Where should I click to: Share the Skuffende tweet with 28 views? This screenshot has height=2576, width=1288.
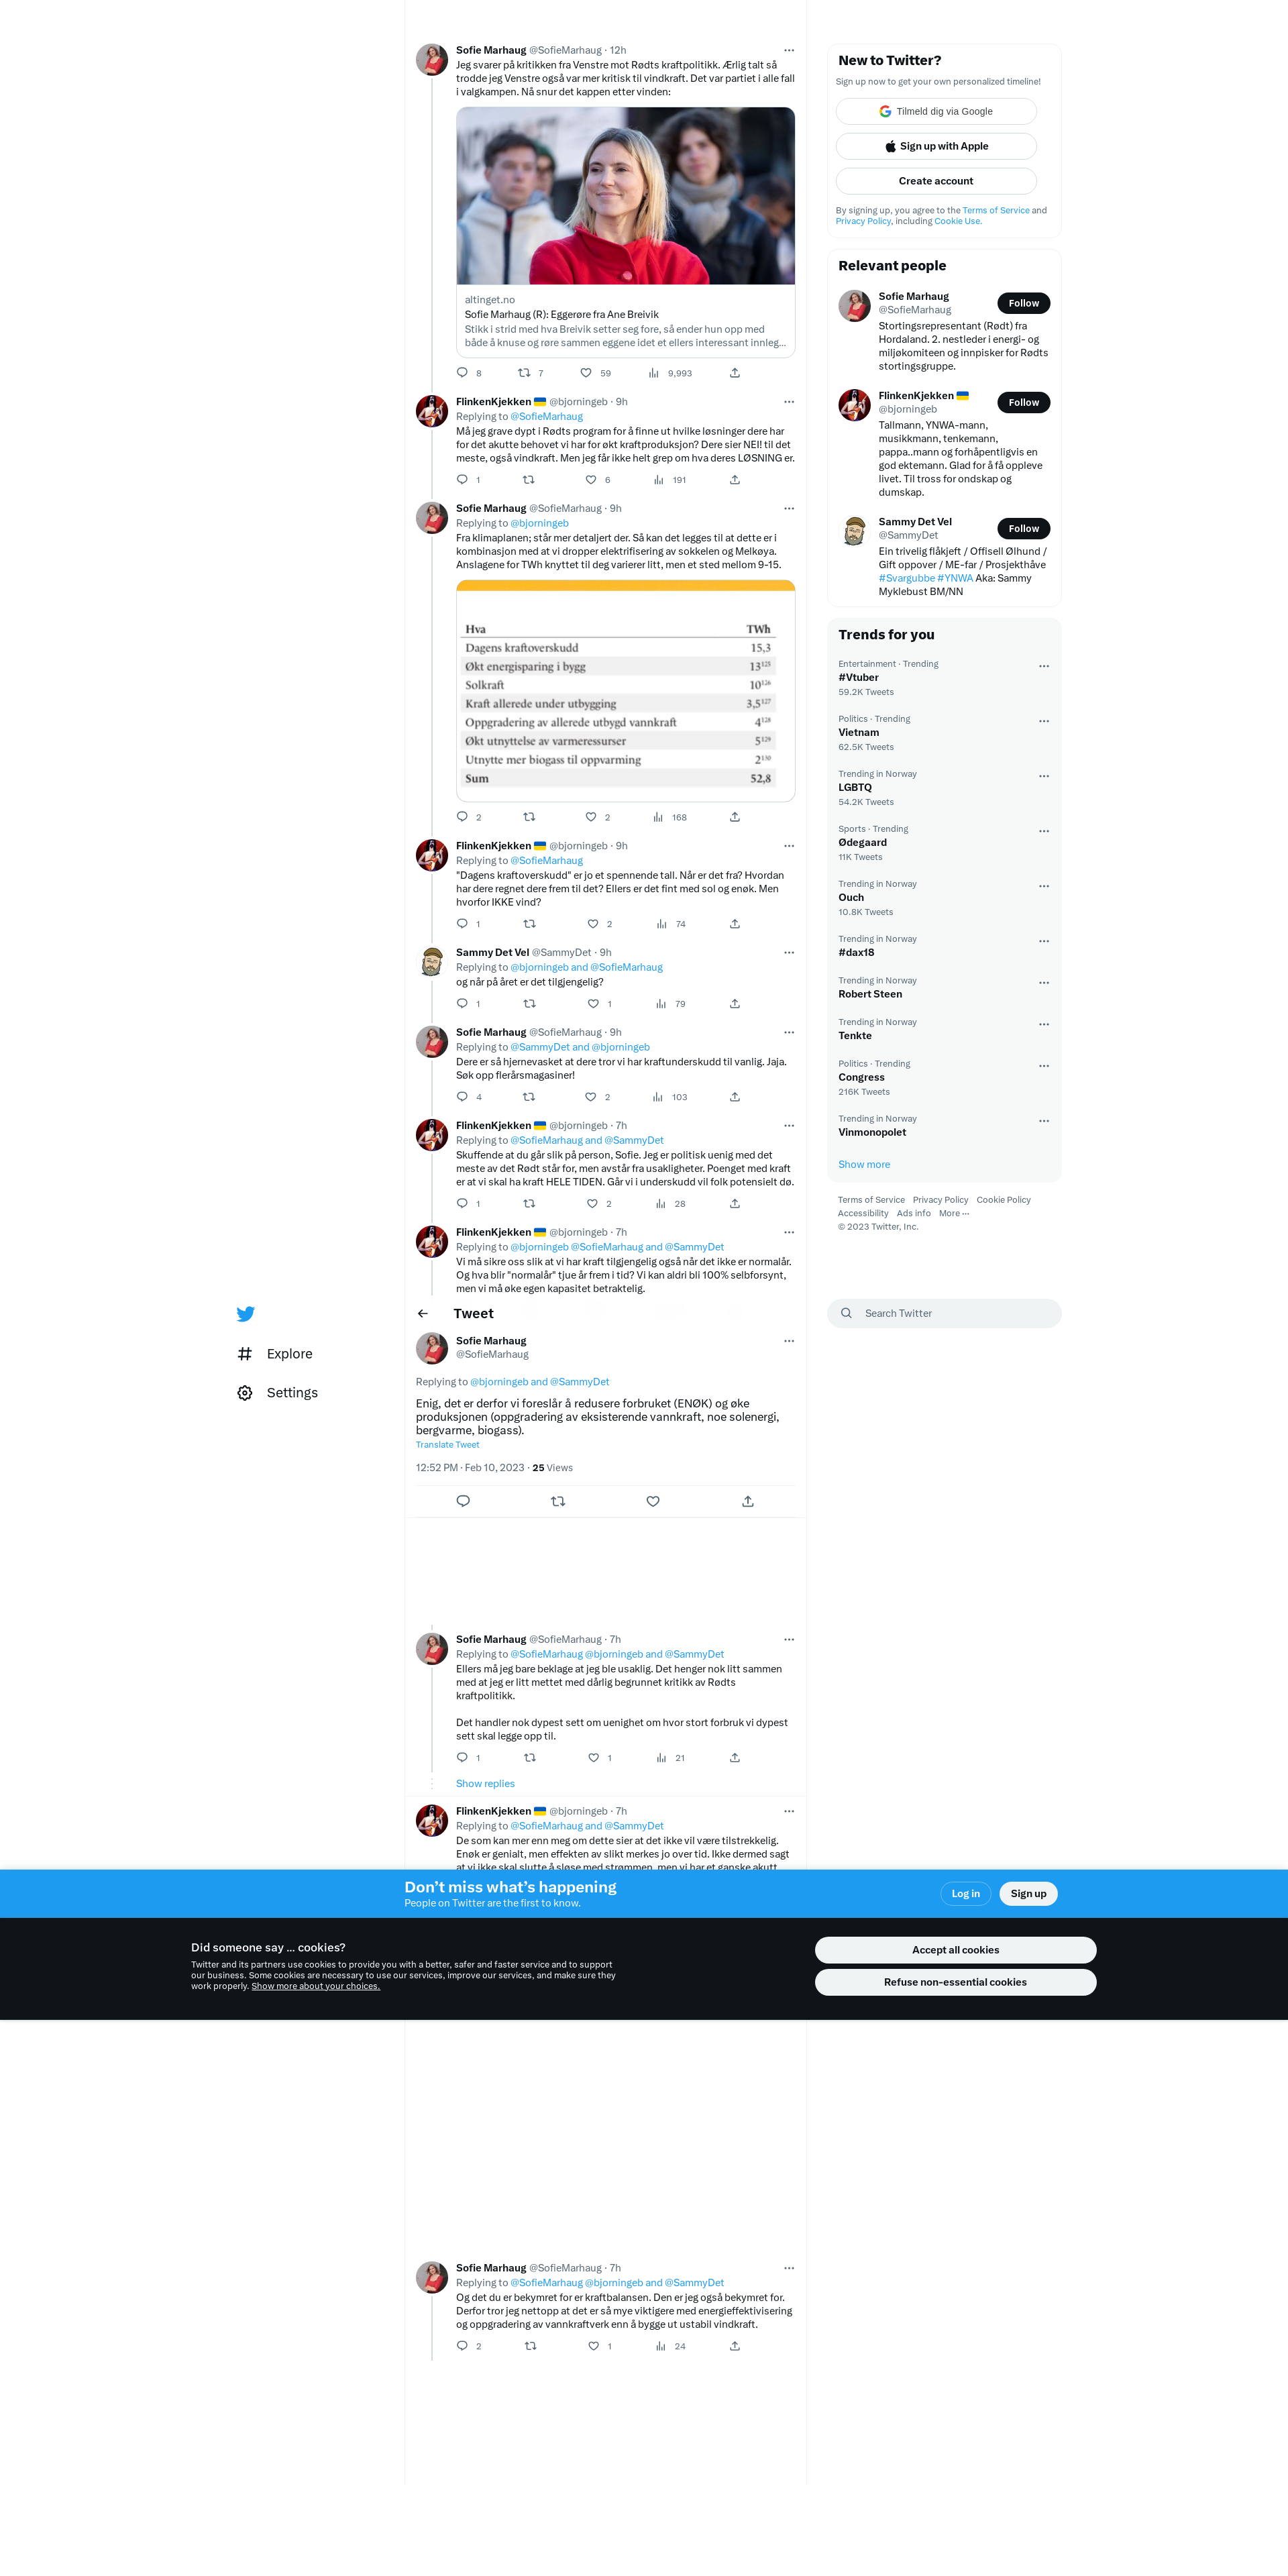[735, 1203]
